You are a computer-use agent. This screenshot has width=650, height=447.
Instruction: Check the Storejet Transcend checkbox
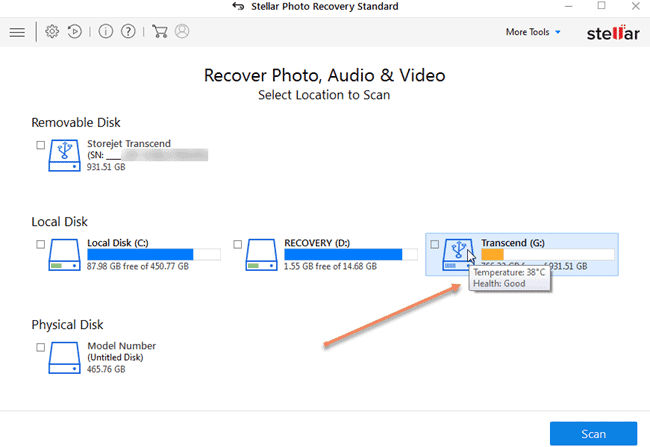[x=40, y=145]
